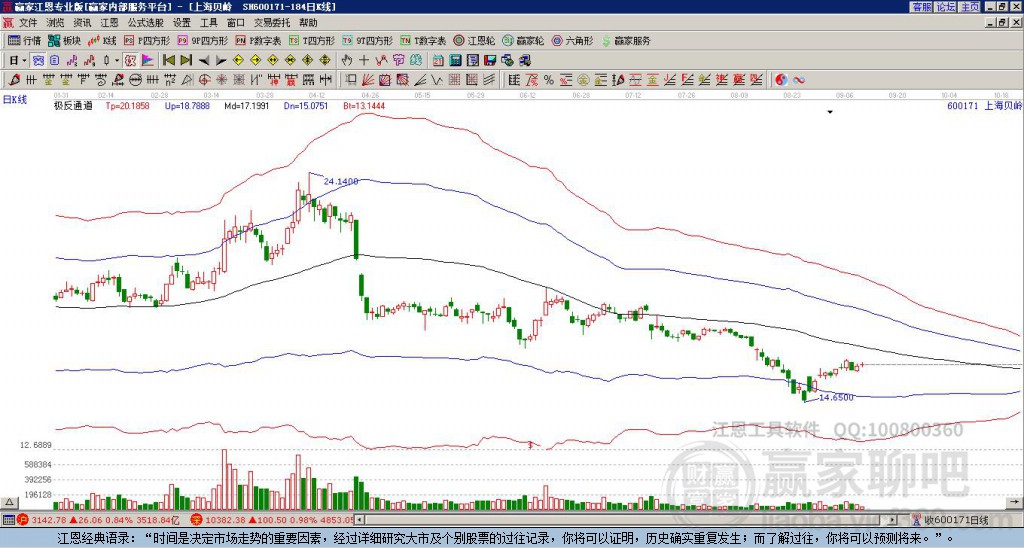Step chart left with black arrow
Screen dimensions: 1024x548
click(204, 61)
